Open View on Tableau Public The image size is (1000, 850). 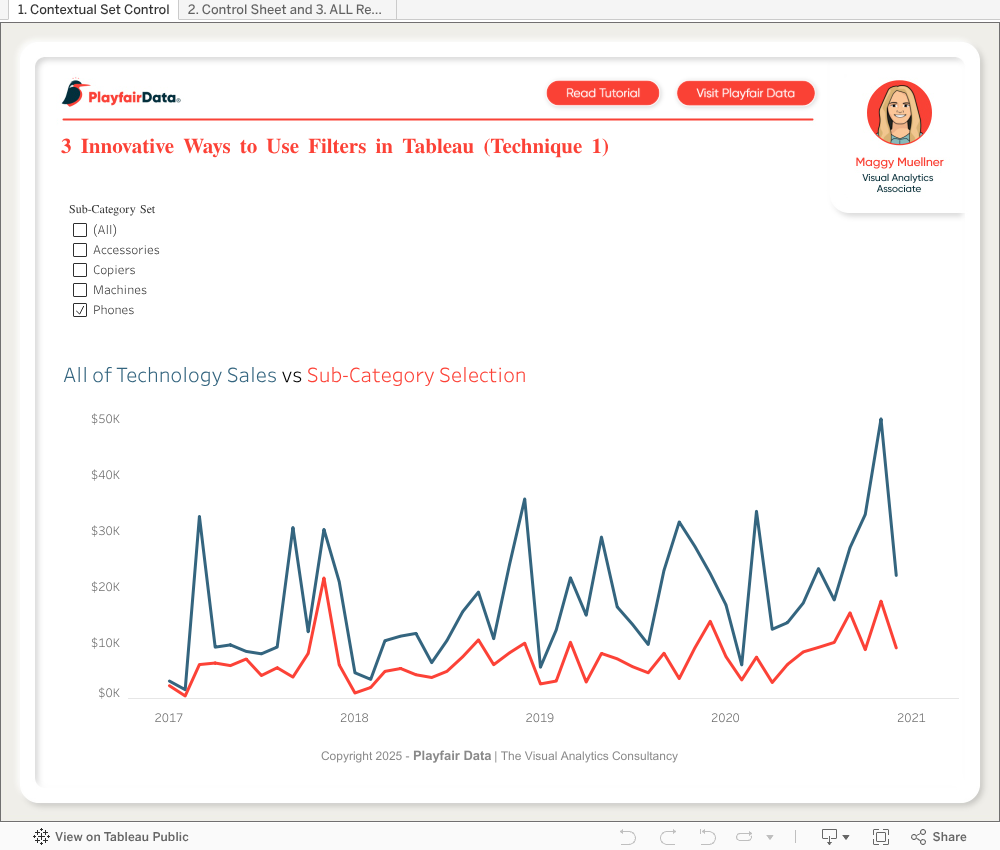(x=111, y=837)
